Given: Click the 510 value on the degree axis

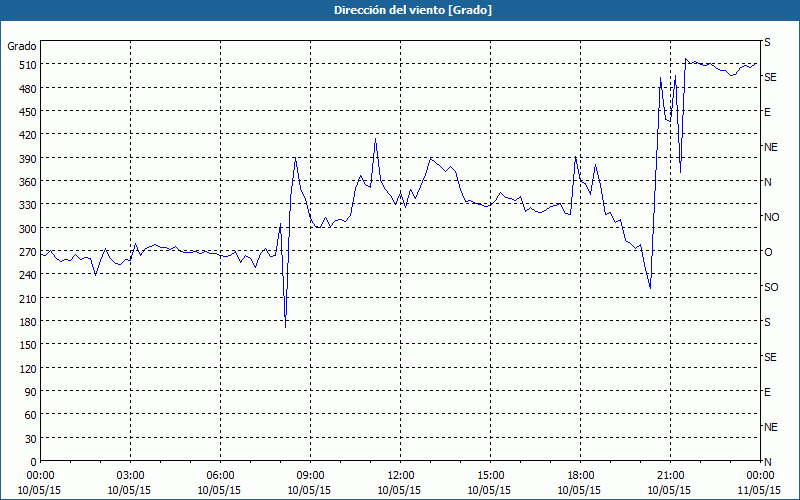Looking at the screenshot, I should 28,65.
